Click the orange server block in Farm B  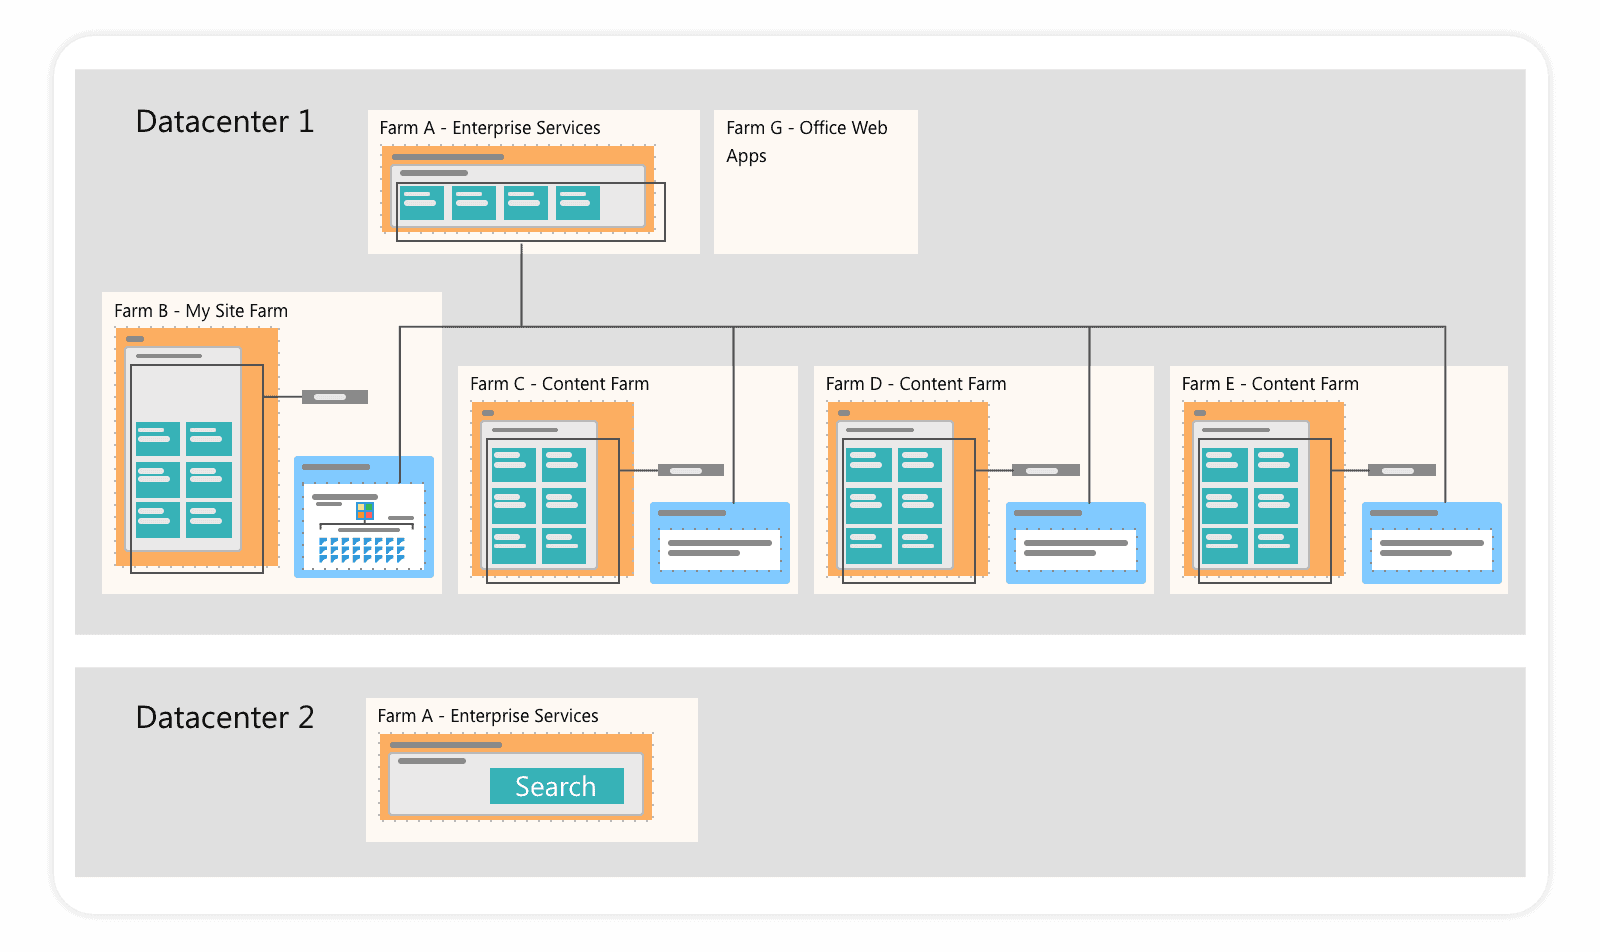pyautogui.click(x=197, y=447)
